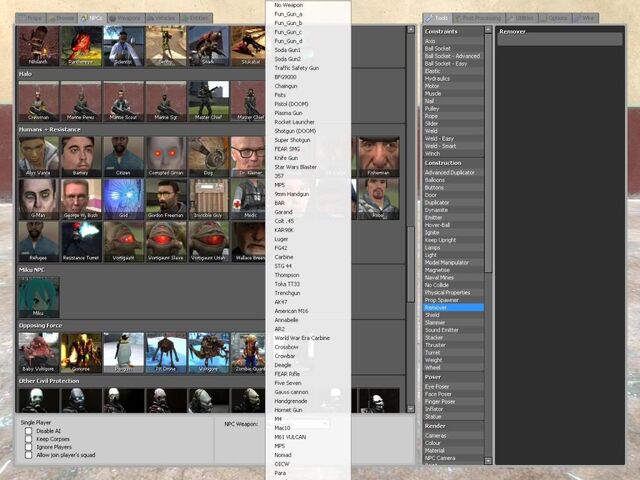The width and height of the screenshot is (640, 480).
Task: Spawn the Scientist NPC
Action: (x=123, y=46)
